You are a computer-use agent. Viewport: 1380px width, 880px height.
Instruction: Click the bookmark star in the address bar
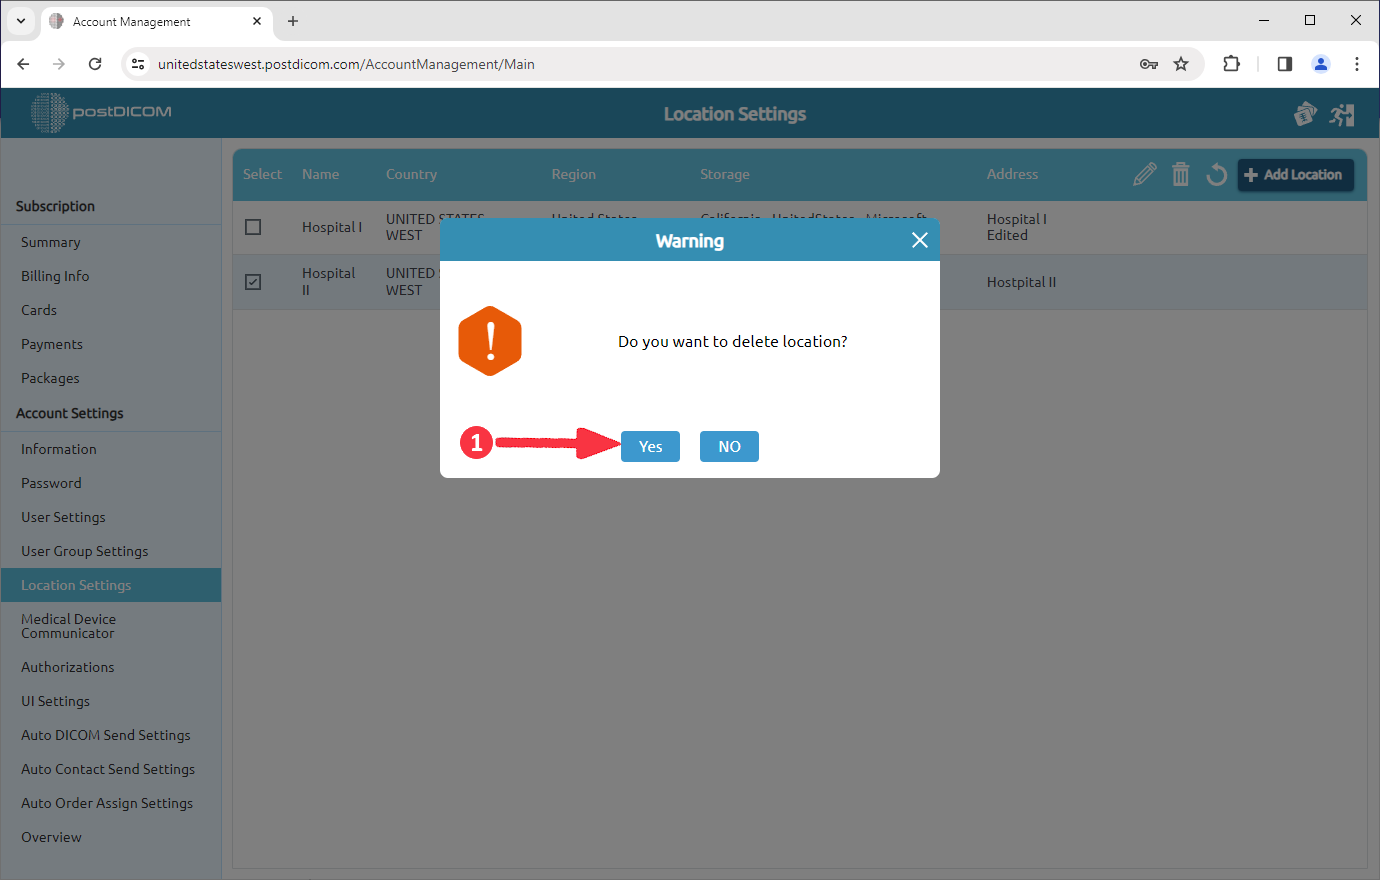coord(1182,63)
